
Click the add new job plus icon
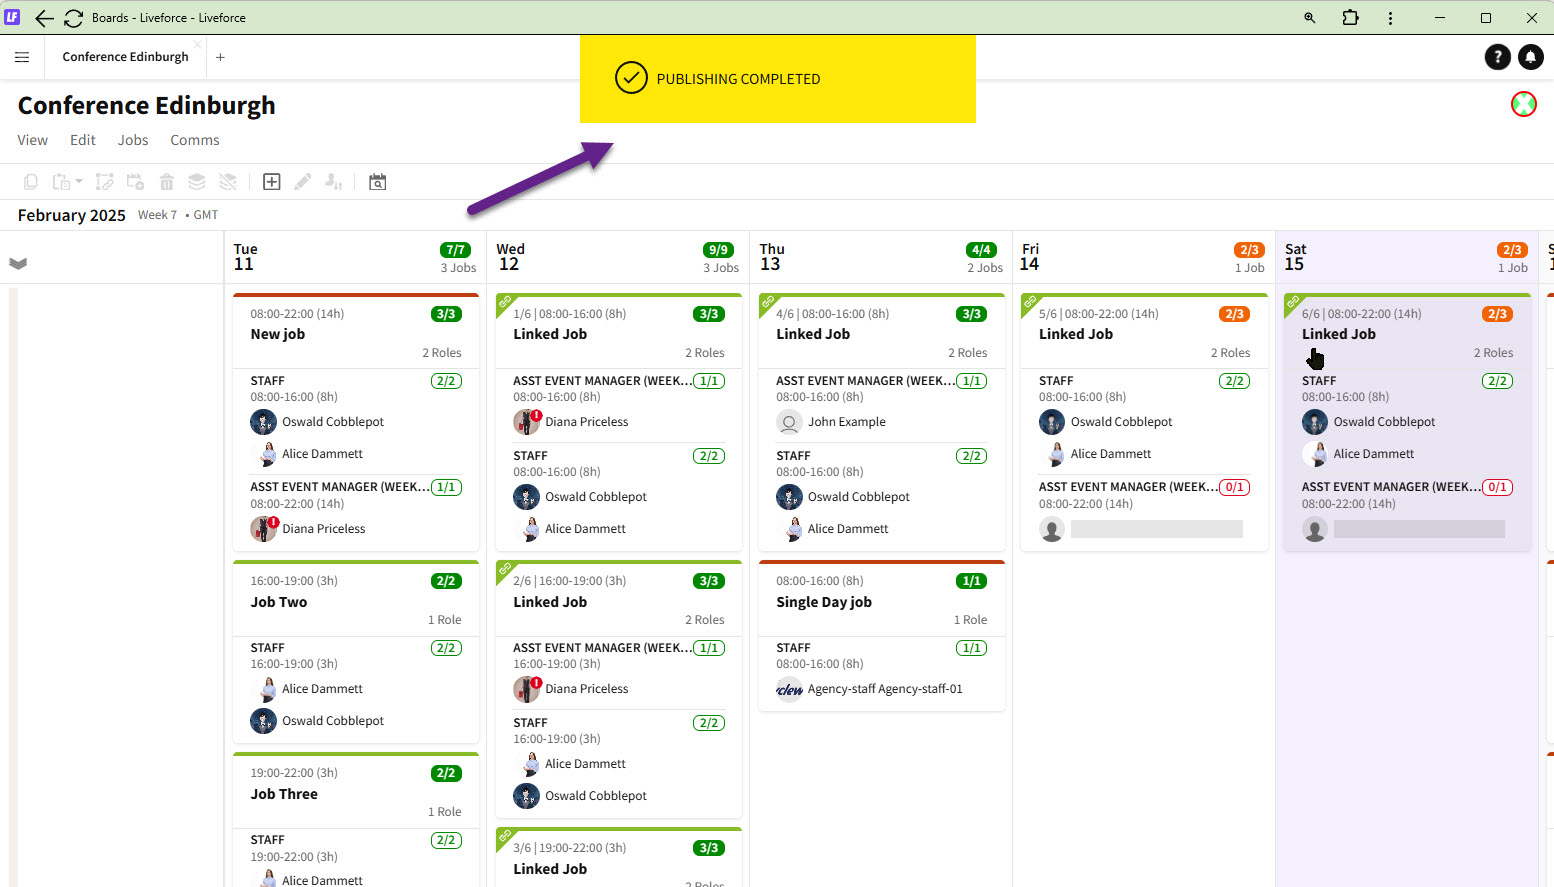271,182
